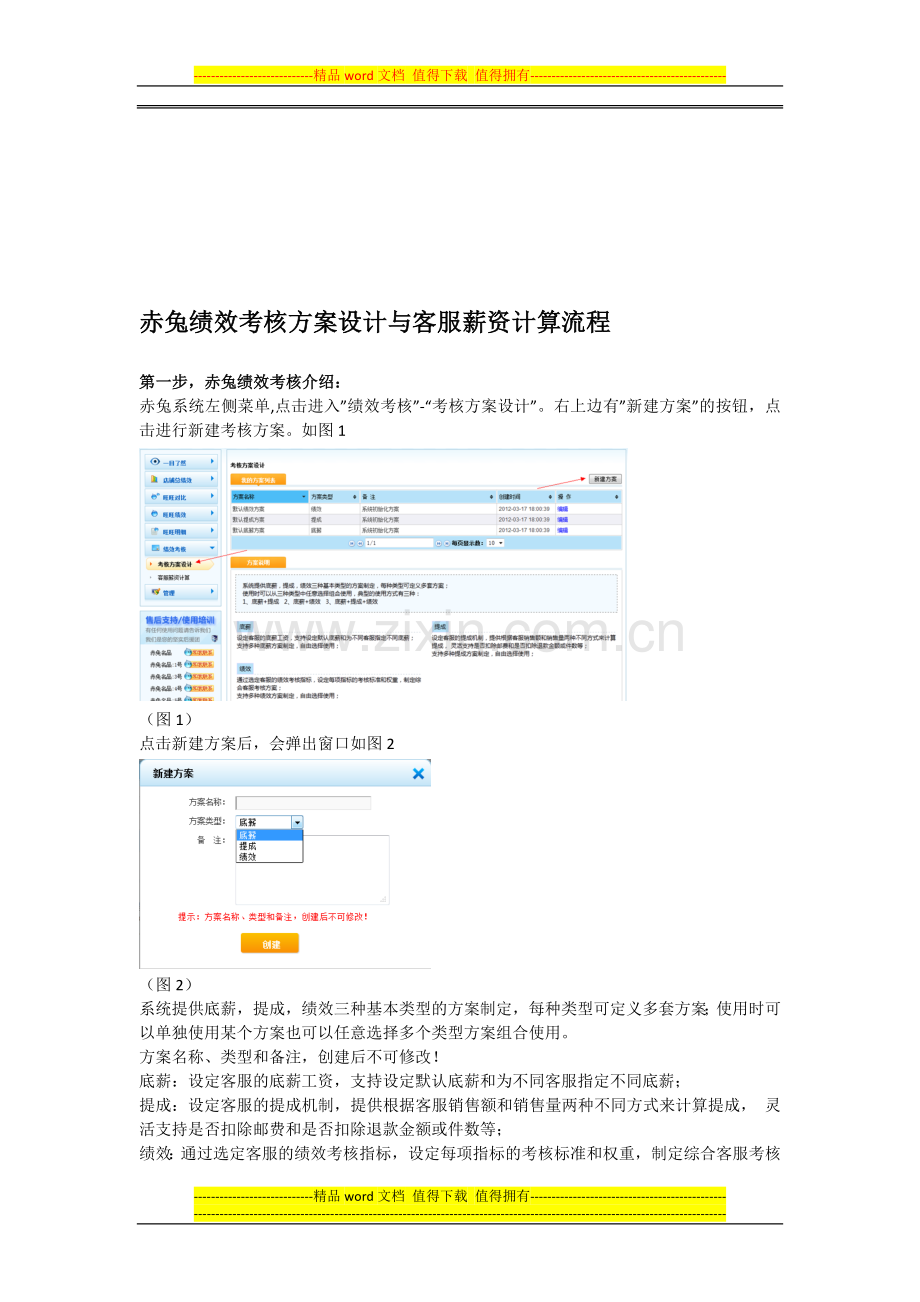Contact 赤兔名品:1号 via Wangwang button
This screenshot has width=920, height=1302.
click(198, 664)
